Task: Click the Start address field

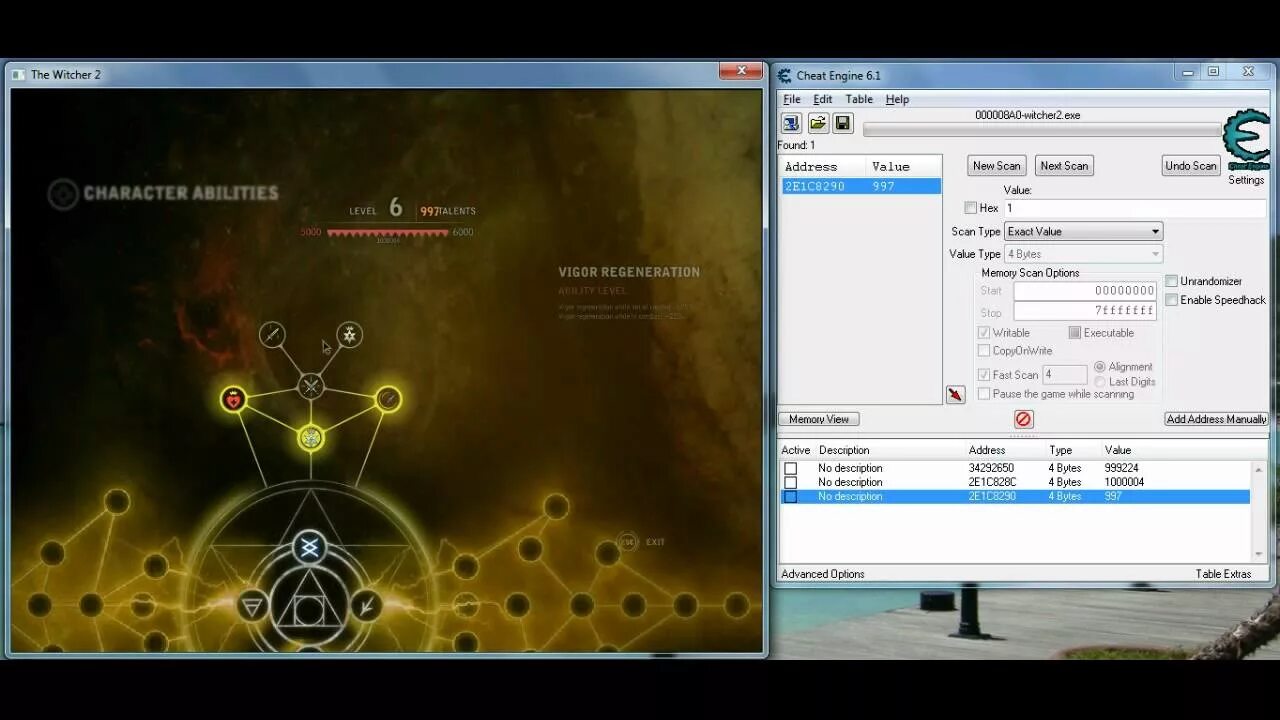Action: point(1085,291)
